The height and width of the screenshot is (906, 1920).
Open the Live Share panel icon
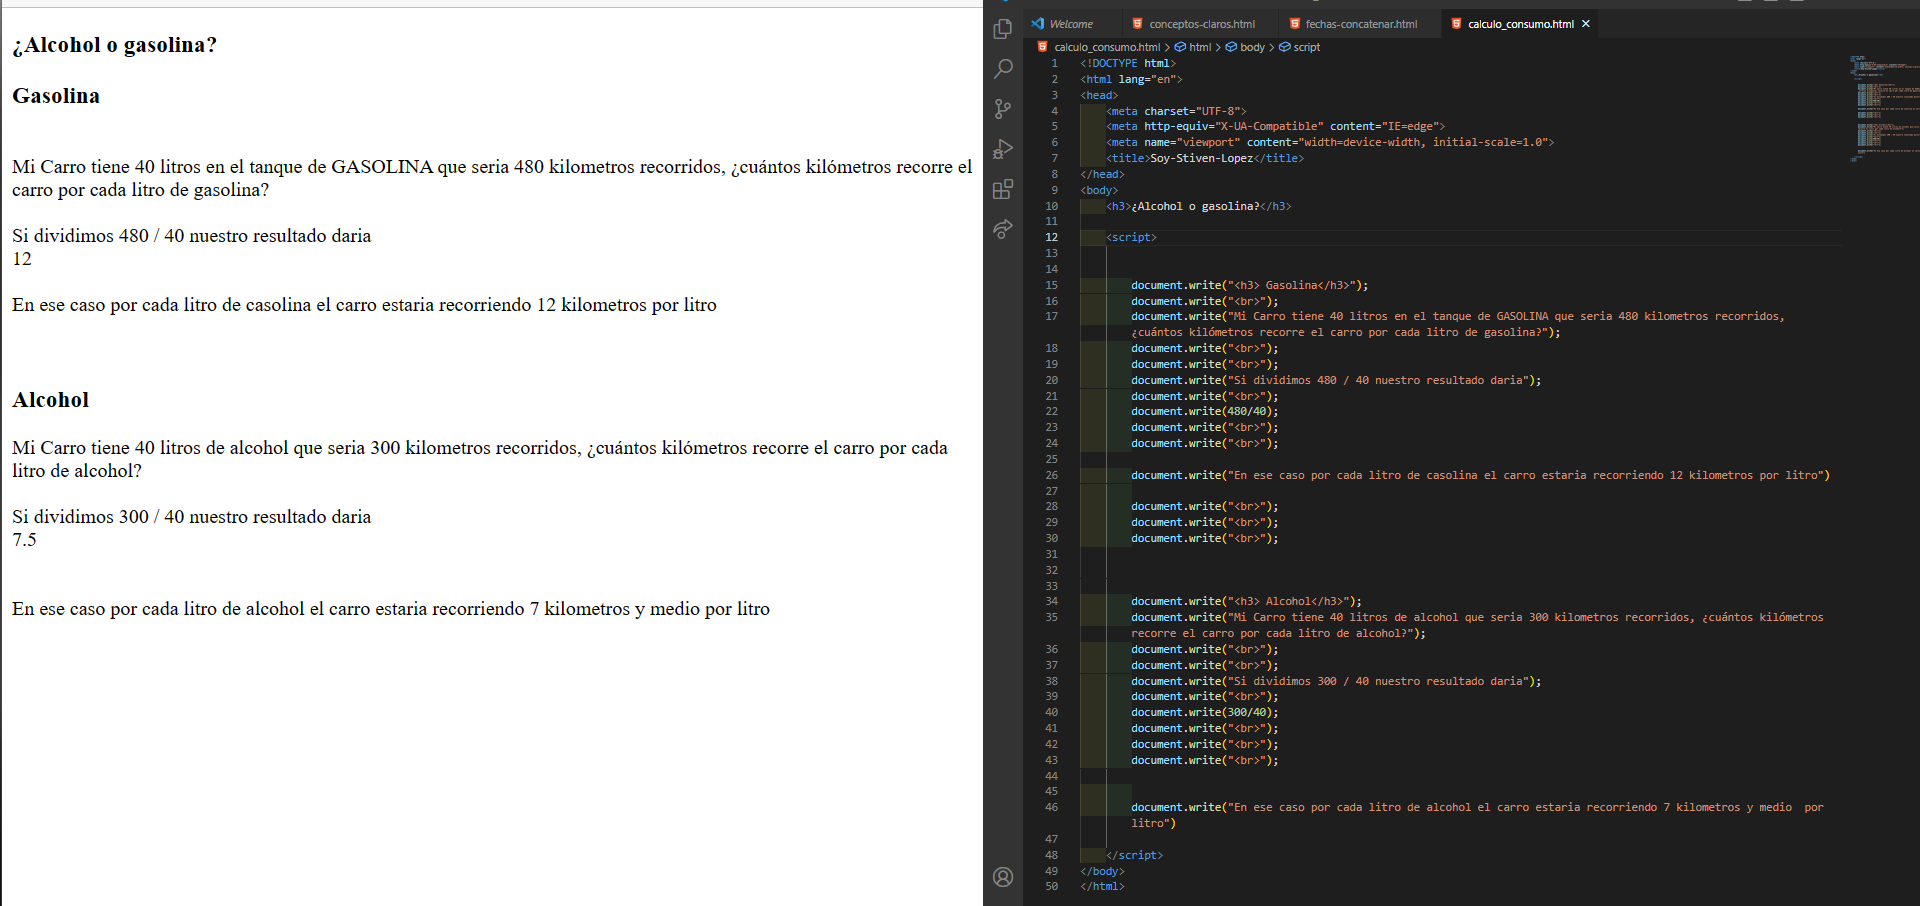tap(1003, 229)
